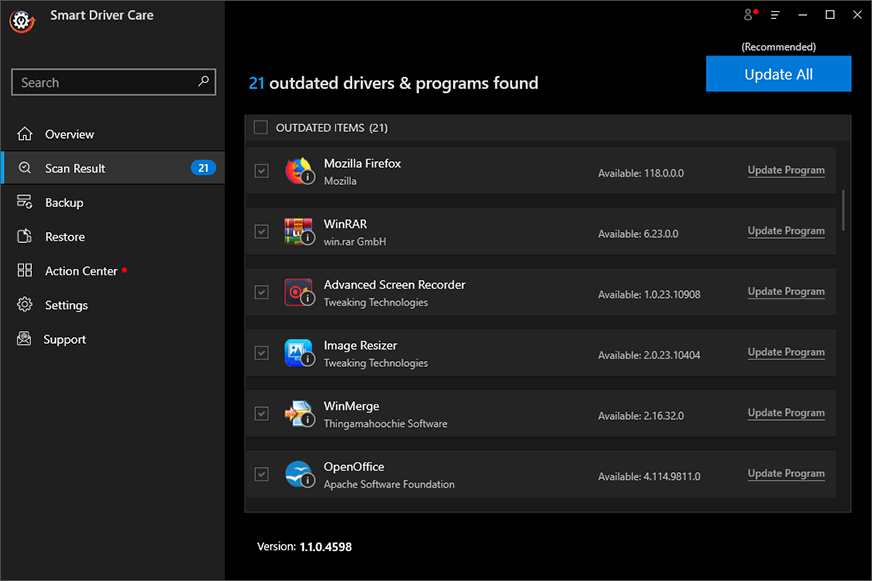The image size is (872, 581).
Task: Uncheck the Mozilla Firefox checkbox
Action: click(x=261, y=171)
